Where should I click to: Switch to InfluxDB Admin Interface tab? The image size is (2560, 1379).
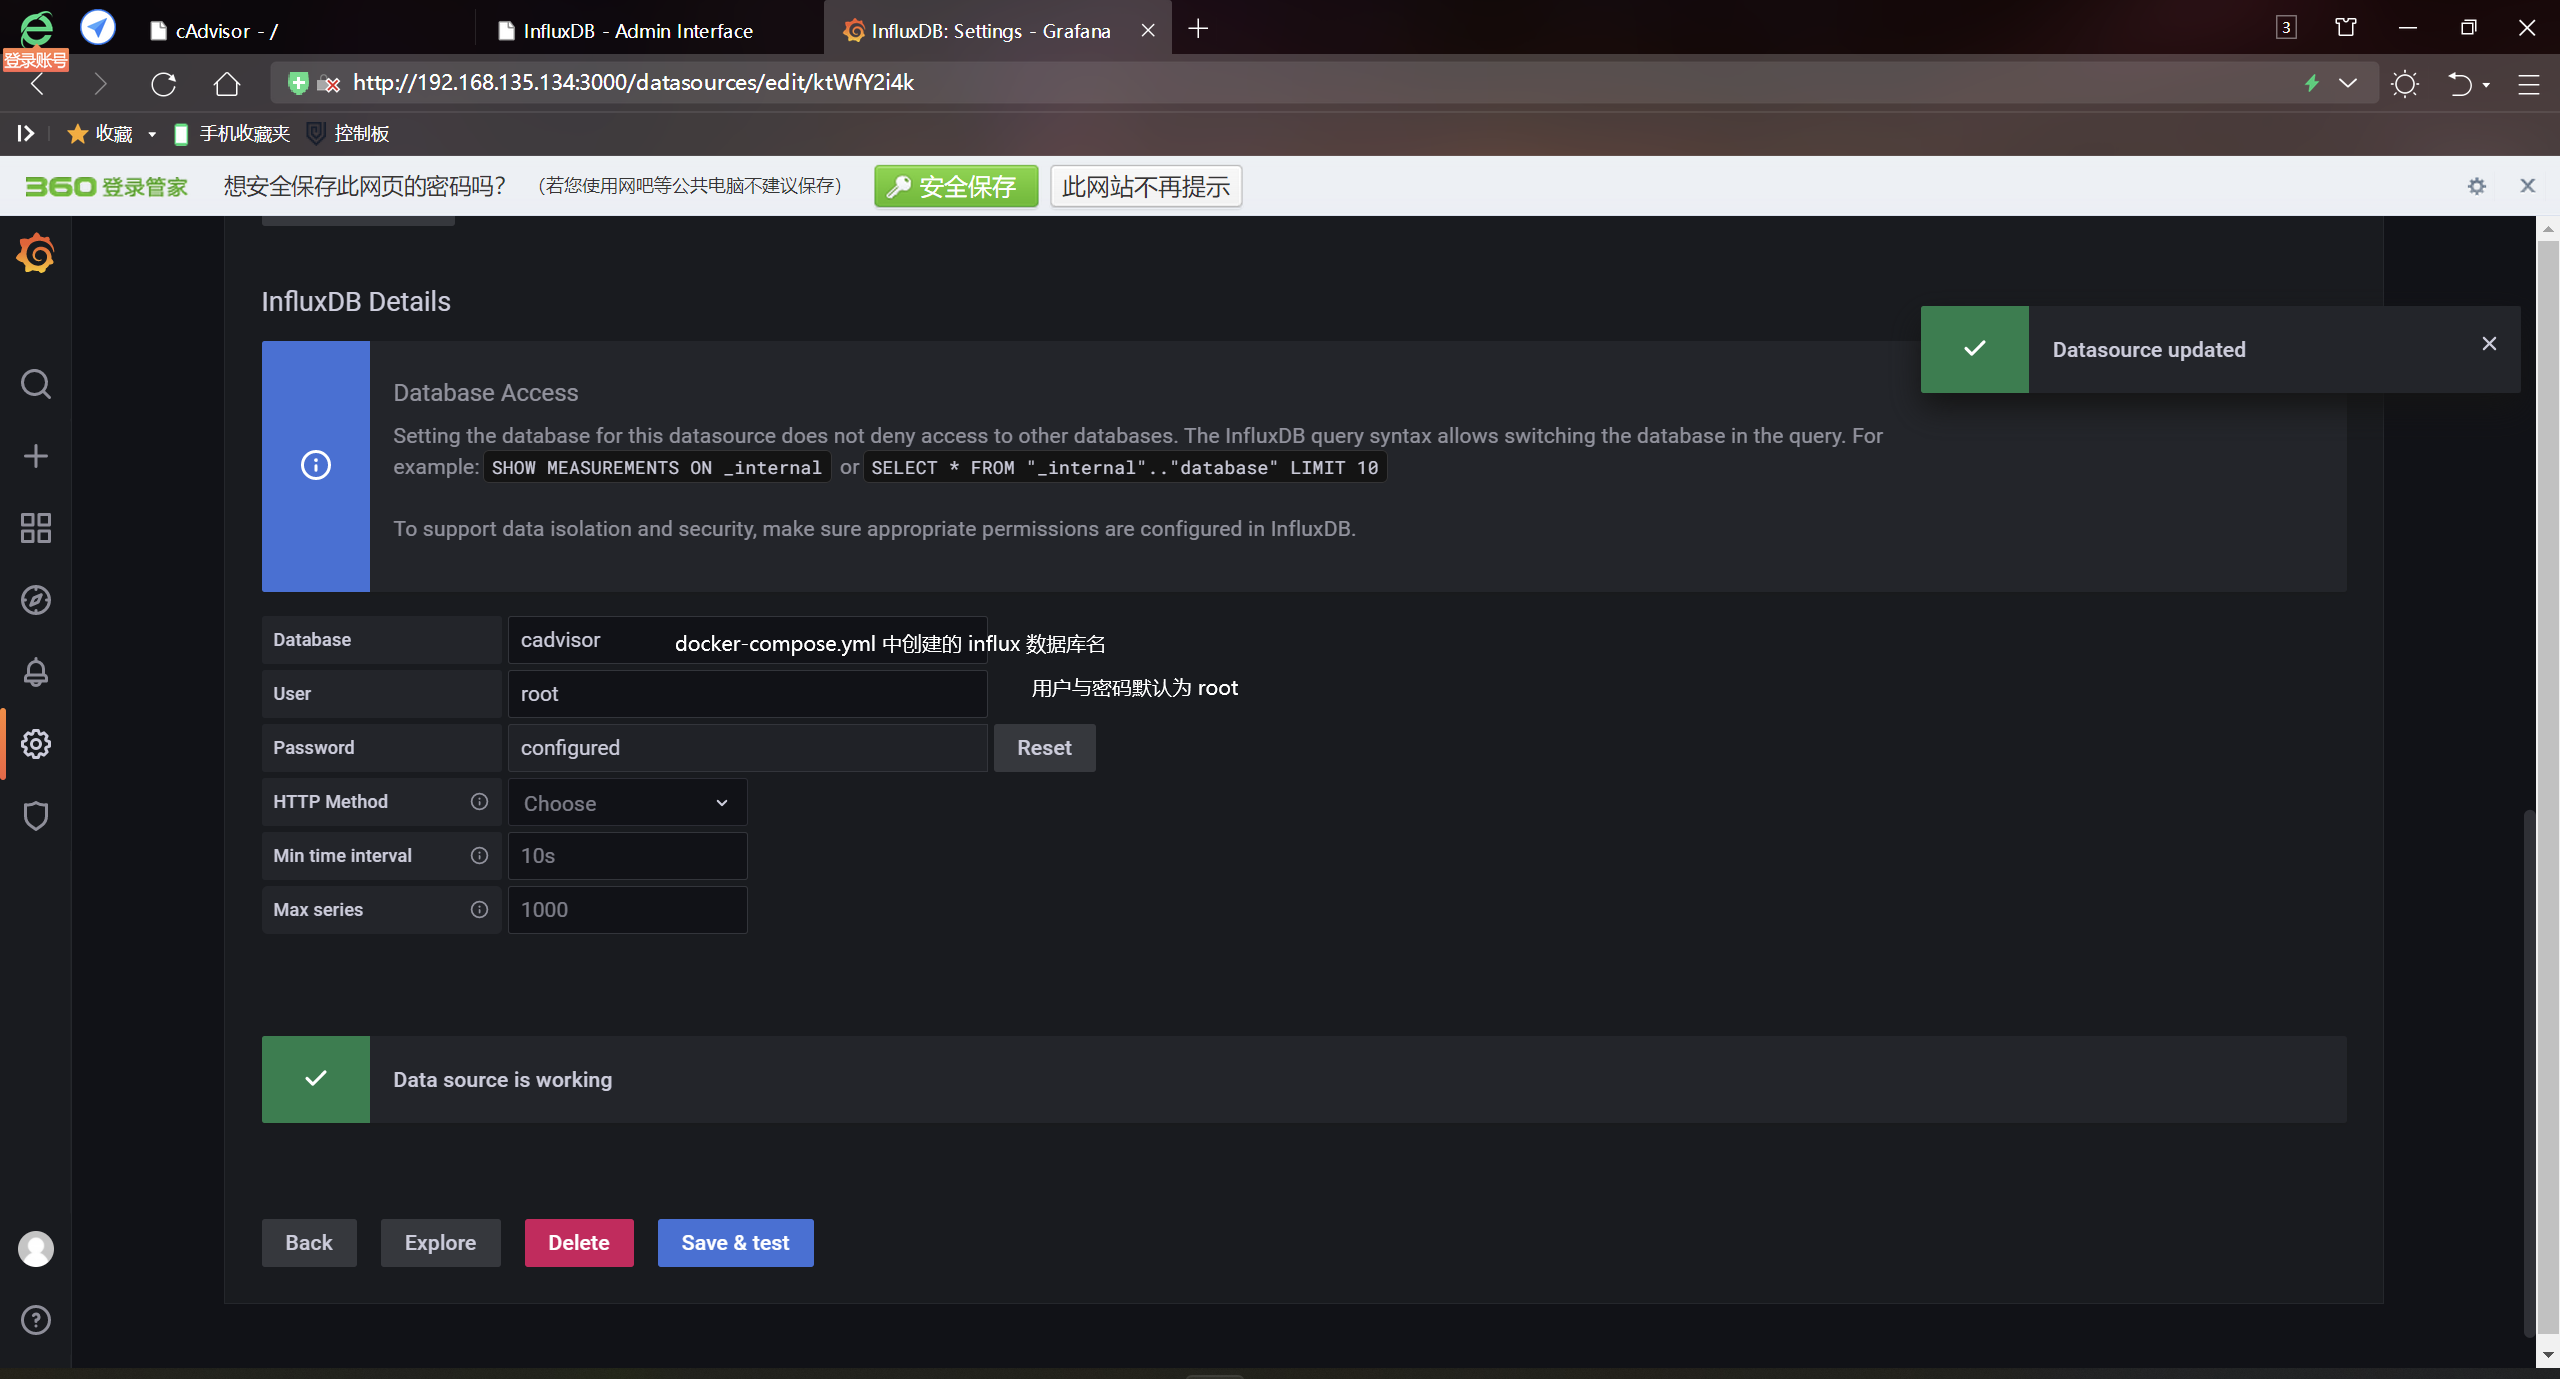click(637, 31)
